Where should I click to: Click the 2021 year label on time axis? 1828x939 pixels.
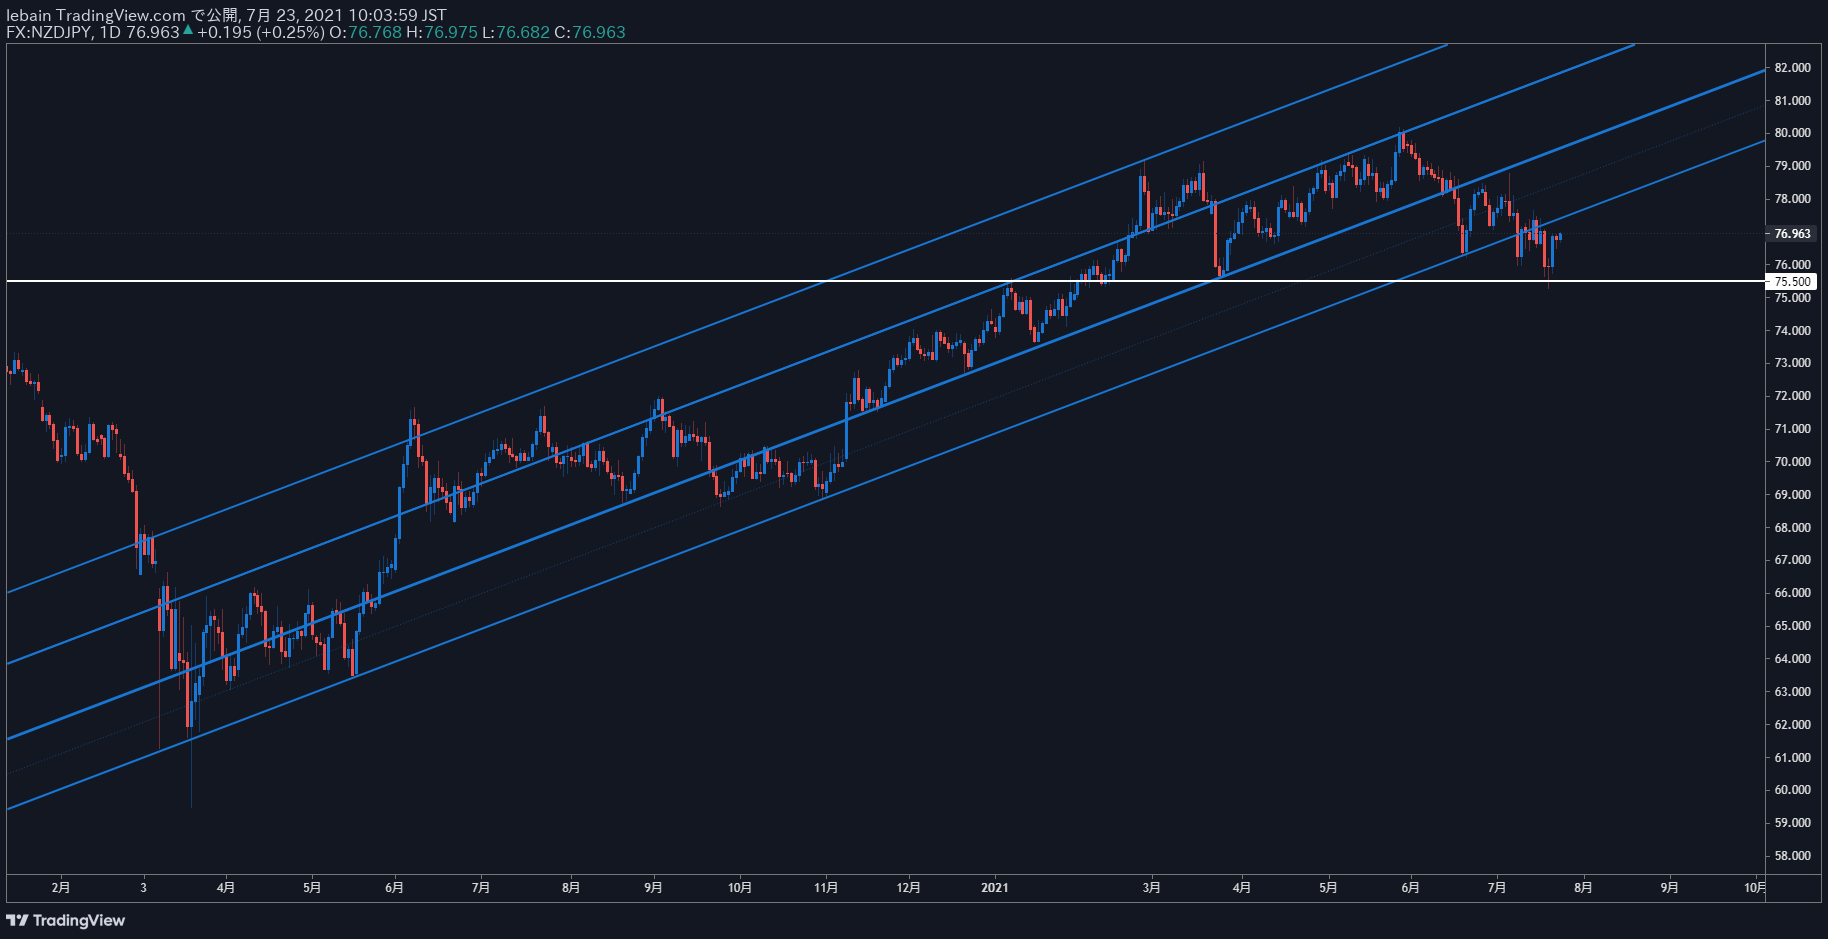click(995, 887)
